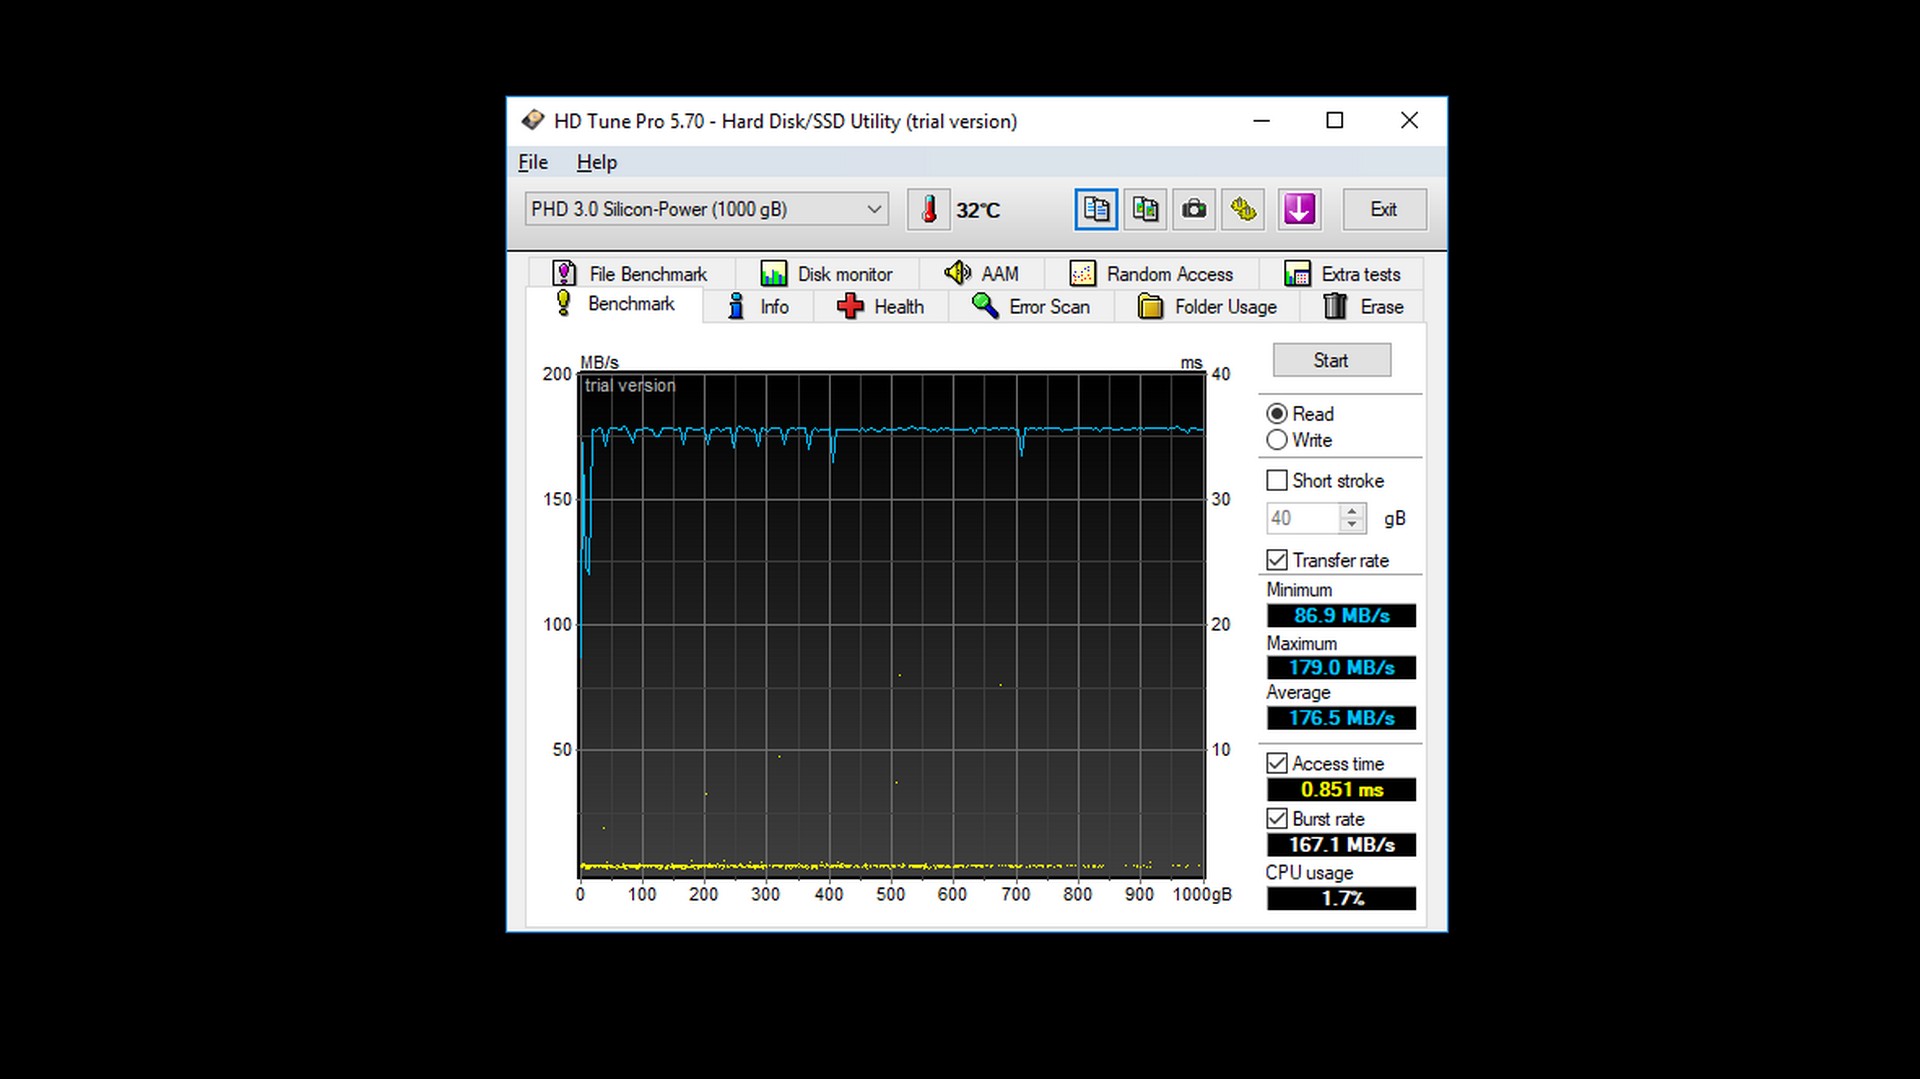
Task: Close the HD Tune Pro window
Action: click(1409, 121)
